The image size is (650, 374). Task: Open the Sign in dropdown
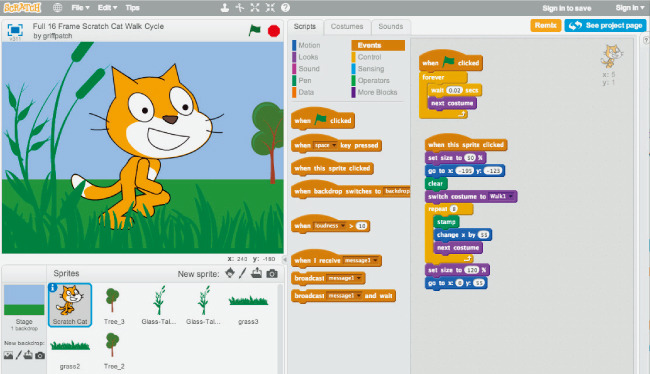tap(630, 7)
